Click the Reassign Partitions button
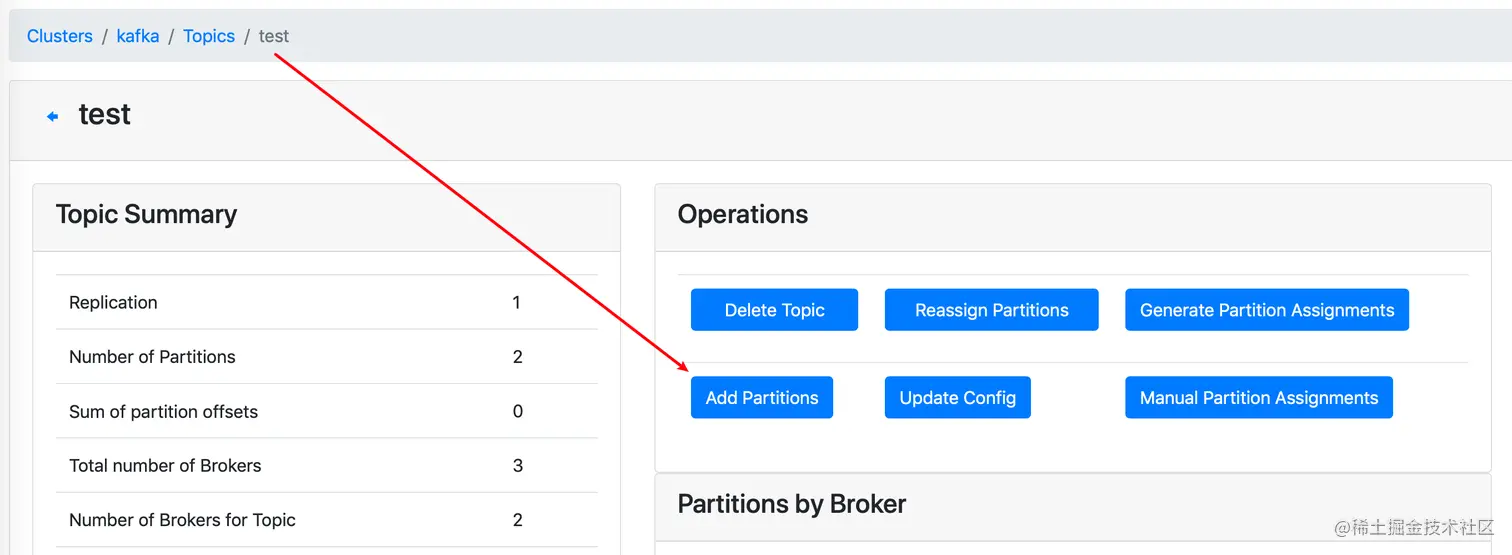The height and width of the screenshot is (555, 1512). coord(991,310)
